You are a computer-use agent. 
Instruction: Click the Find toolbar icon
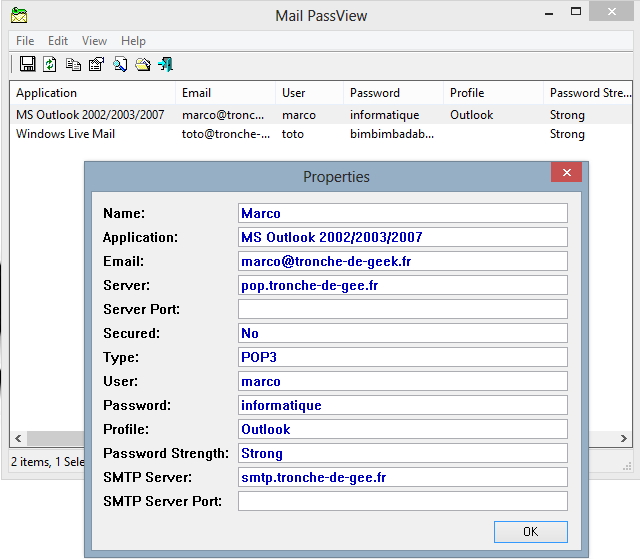click(120, 64)
